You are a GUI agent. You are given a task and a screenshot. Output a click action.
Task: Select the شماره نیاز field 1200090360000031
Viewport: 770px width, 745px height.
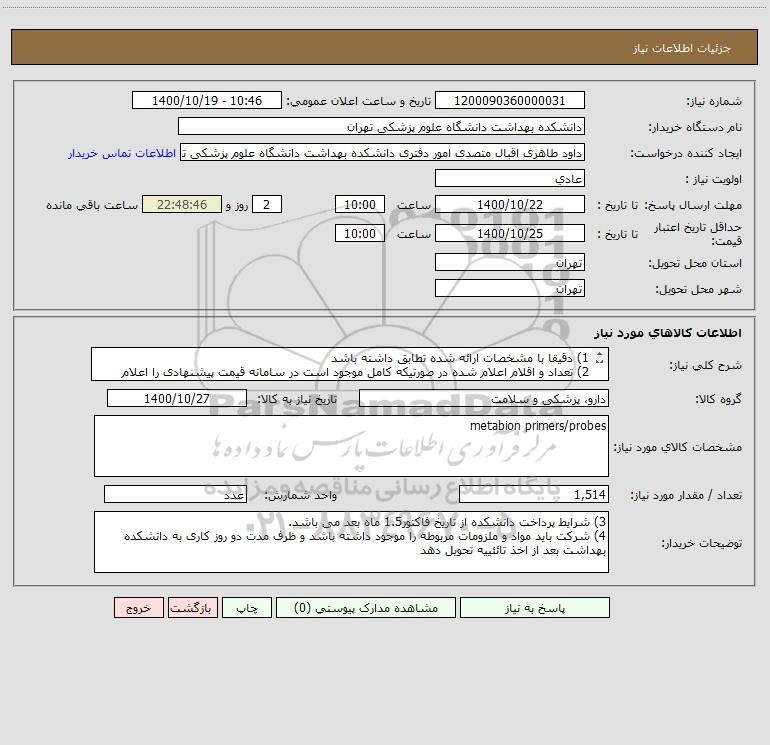pyautogui.click(x=510, y=100)
